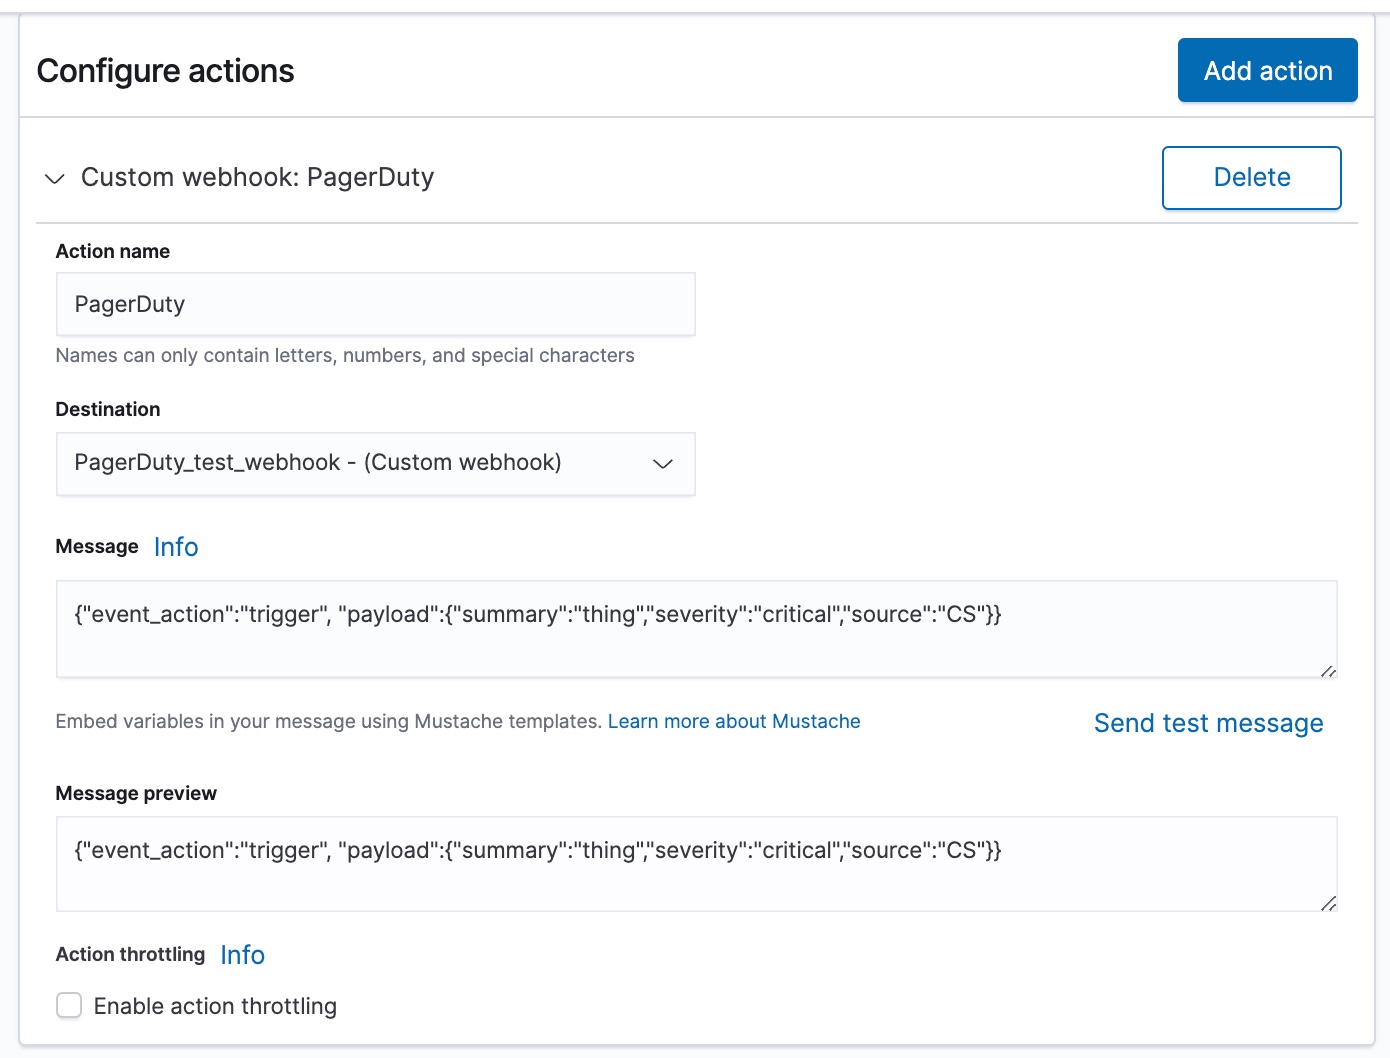This screenshot has height=1058, width=1390.
Task: Focus the Action name input field
Action: tap(375, 304)
